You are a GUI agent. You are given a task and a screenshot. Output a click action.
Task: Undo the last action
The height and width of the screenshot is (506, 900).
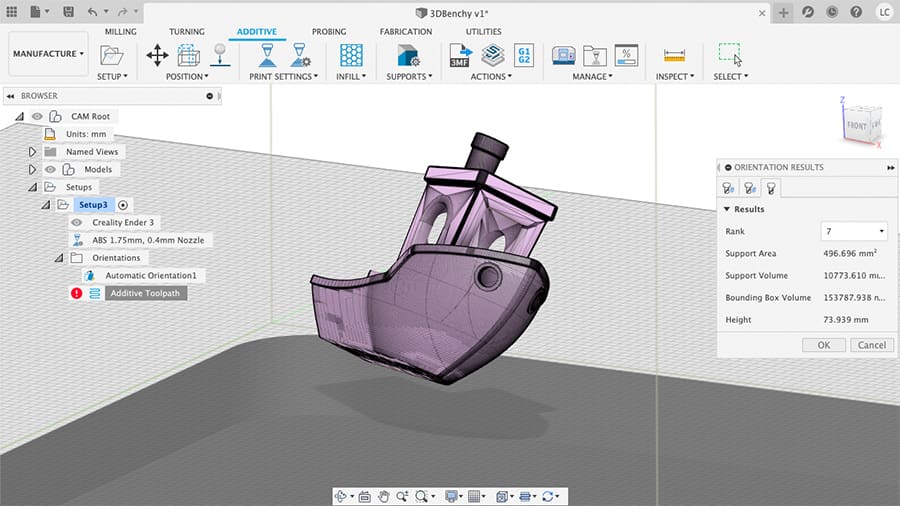point(92,11)
